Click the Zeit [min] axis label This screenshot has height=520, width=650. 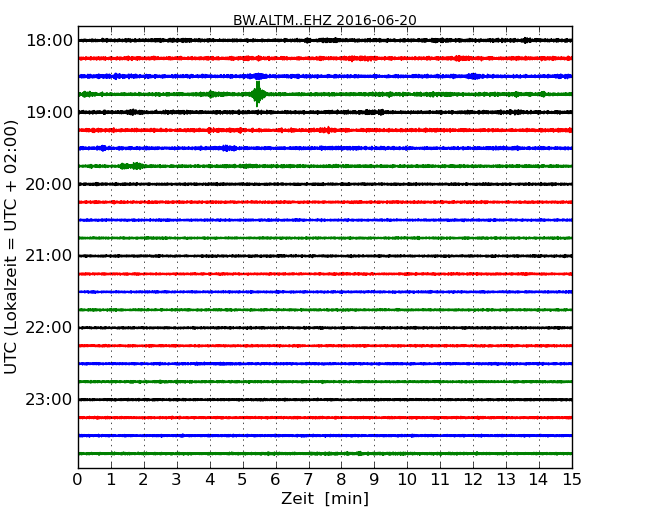[325, 498]
